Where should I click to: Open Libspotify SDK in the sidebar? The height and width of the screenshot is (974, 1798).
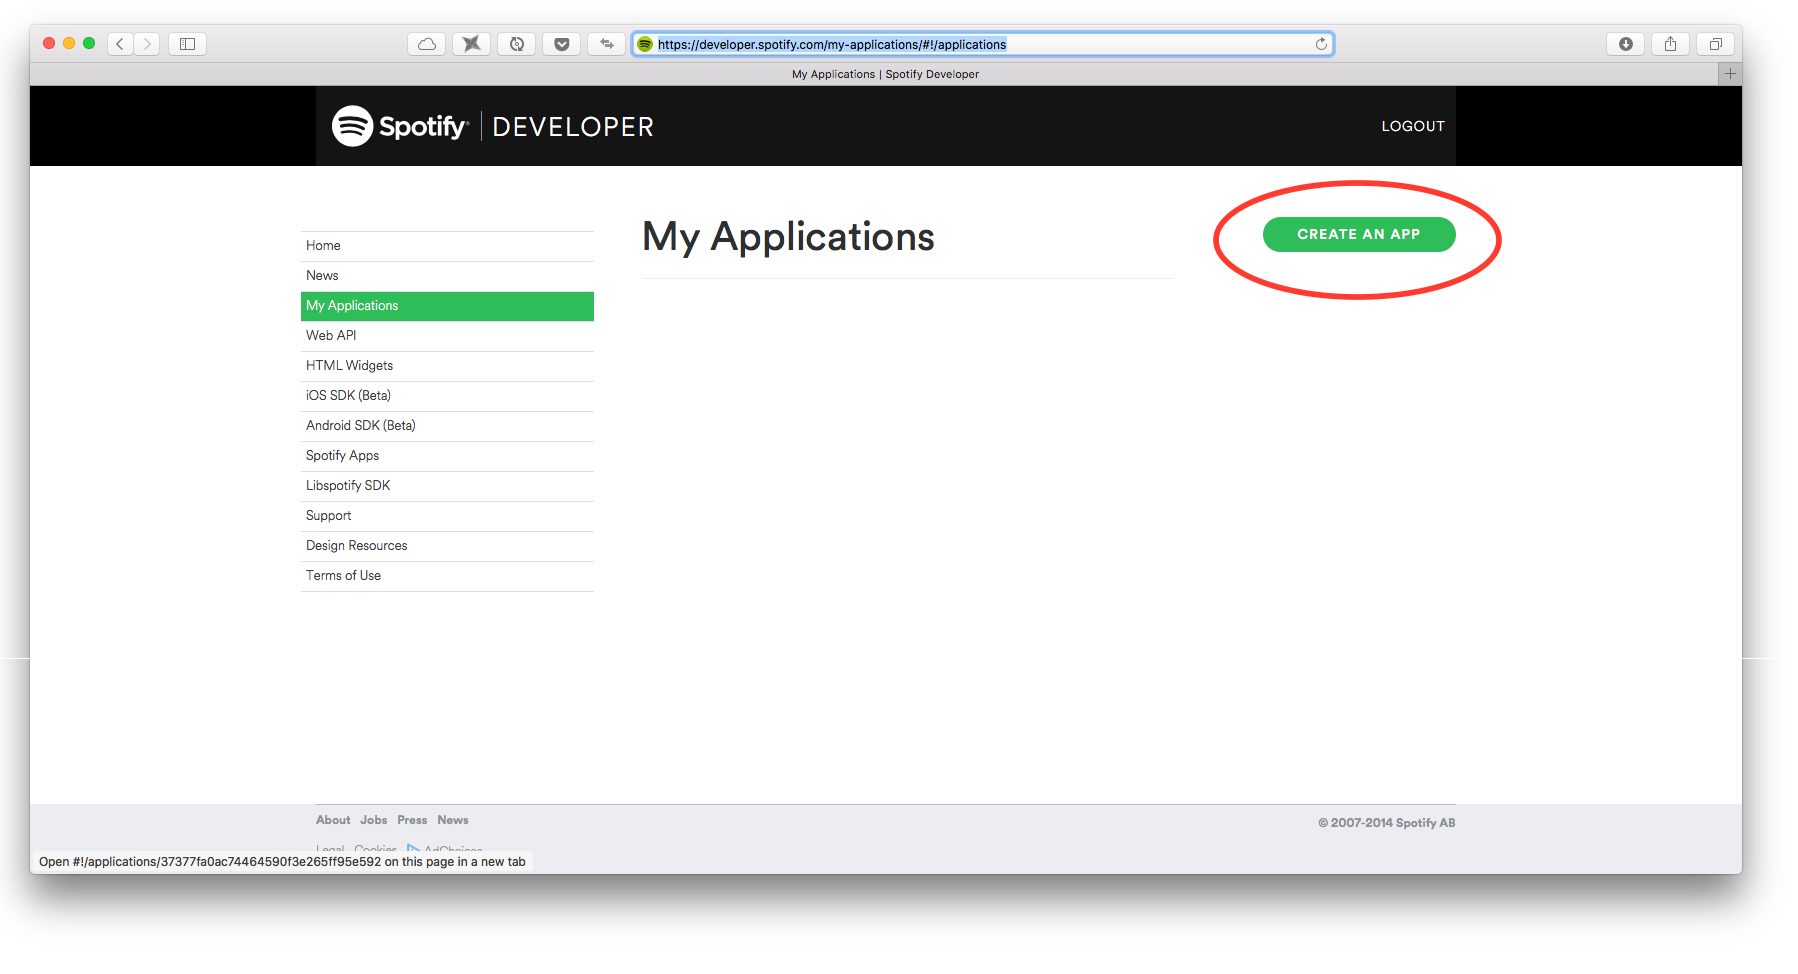[x=447, y=486]
